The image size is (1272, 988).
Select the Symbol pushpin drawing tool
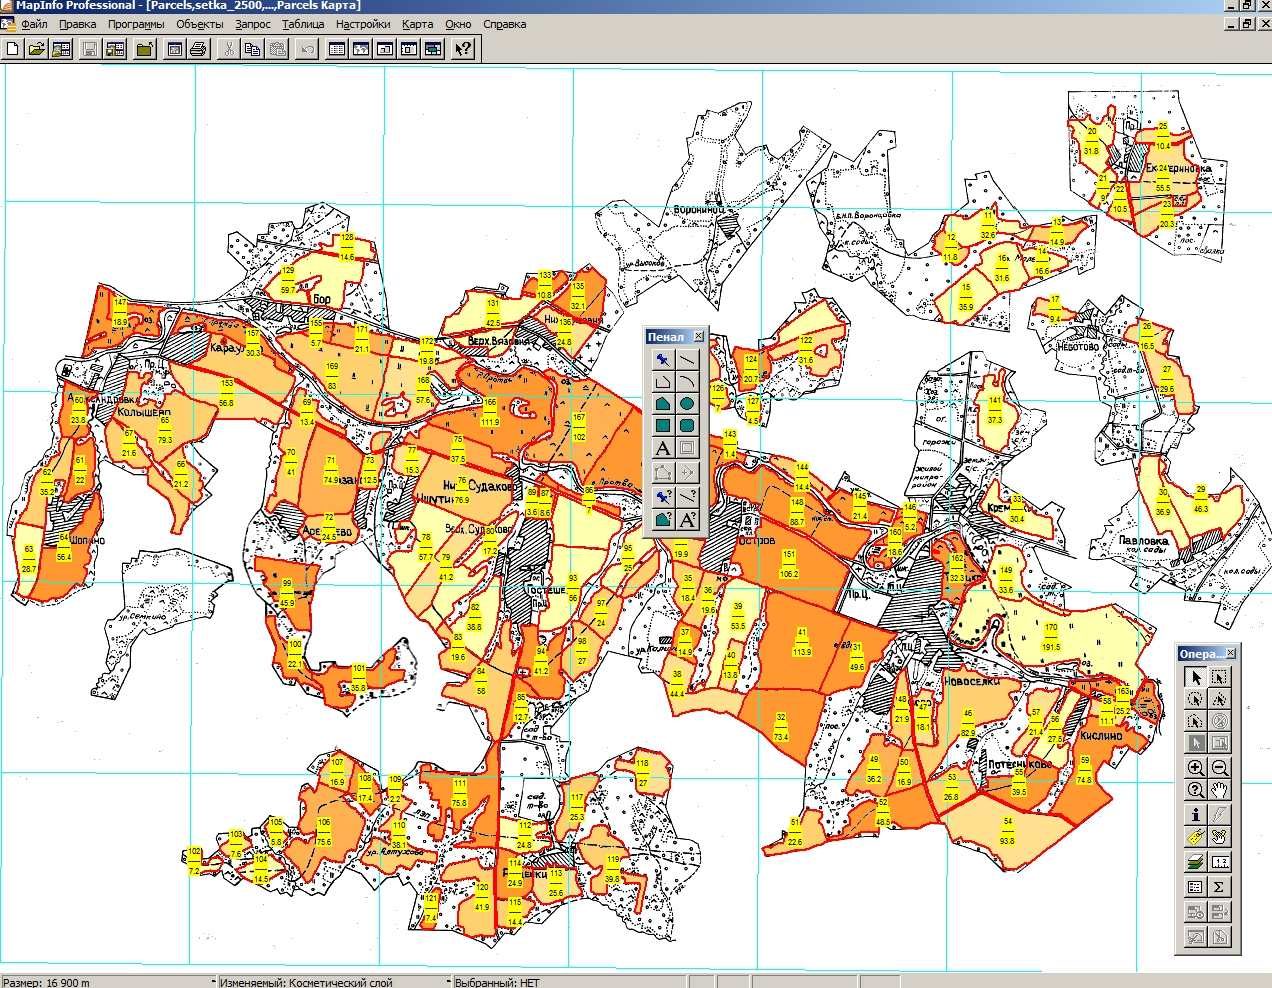663,359
